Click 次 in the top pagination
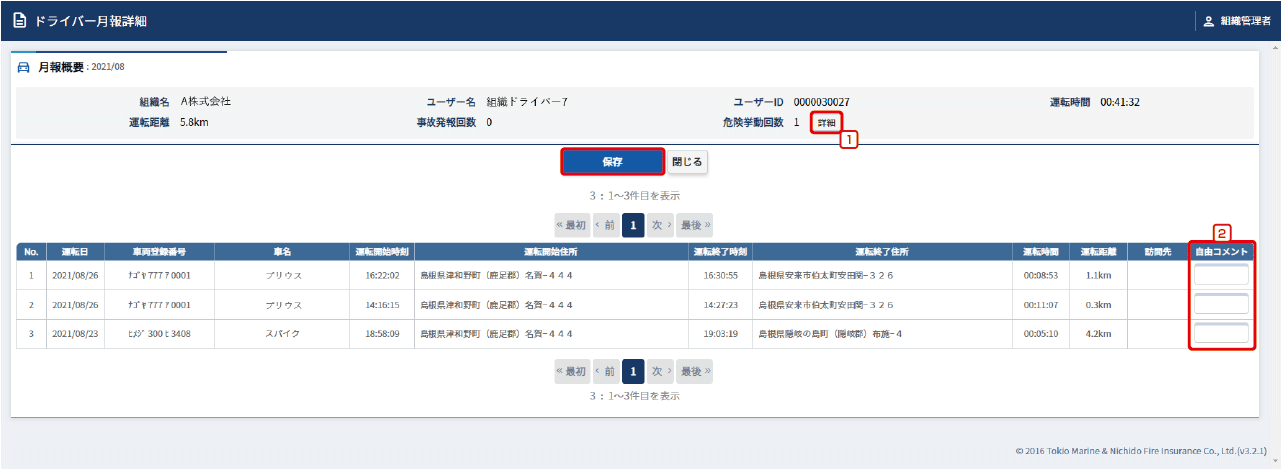Image resolution: width=1281 pixels, height=469 pixels. [659, 225]
